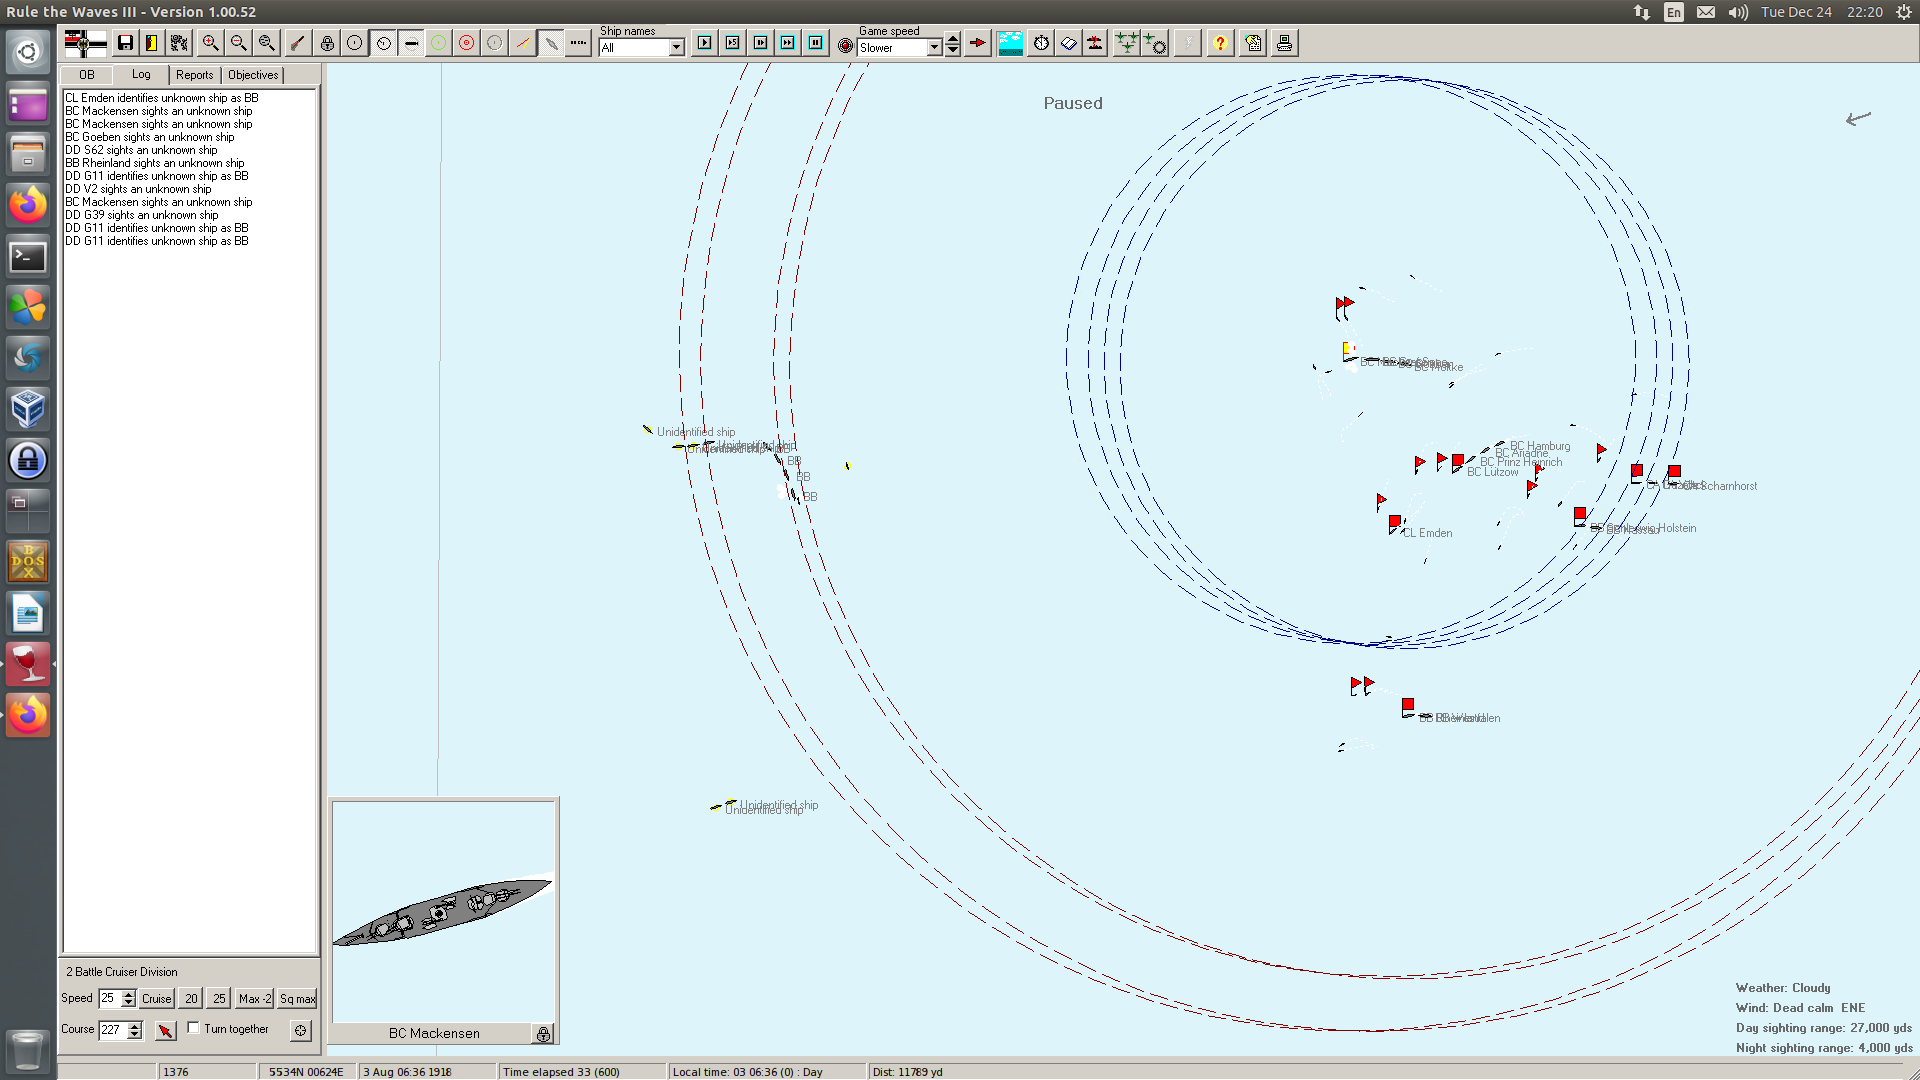This screenshot has width=1920, height=1080.
Task: Toggle lock icon beside BC Mackensen
Action: click(x=543, y=1034)
